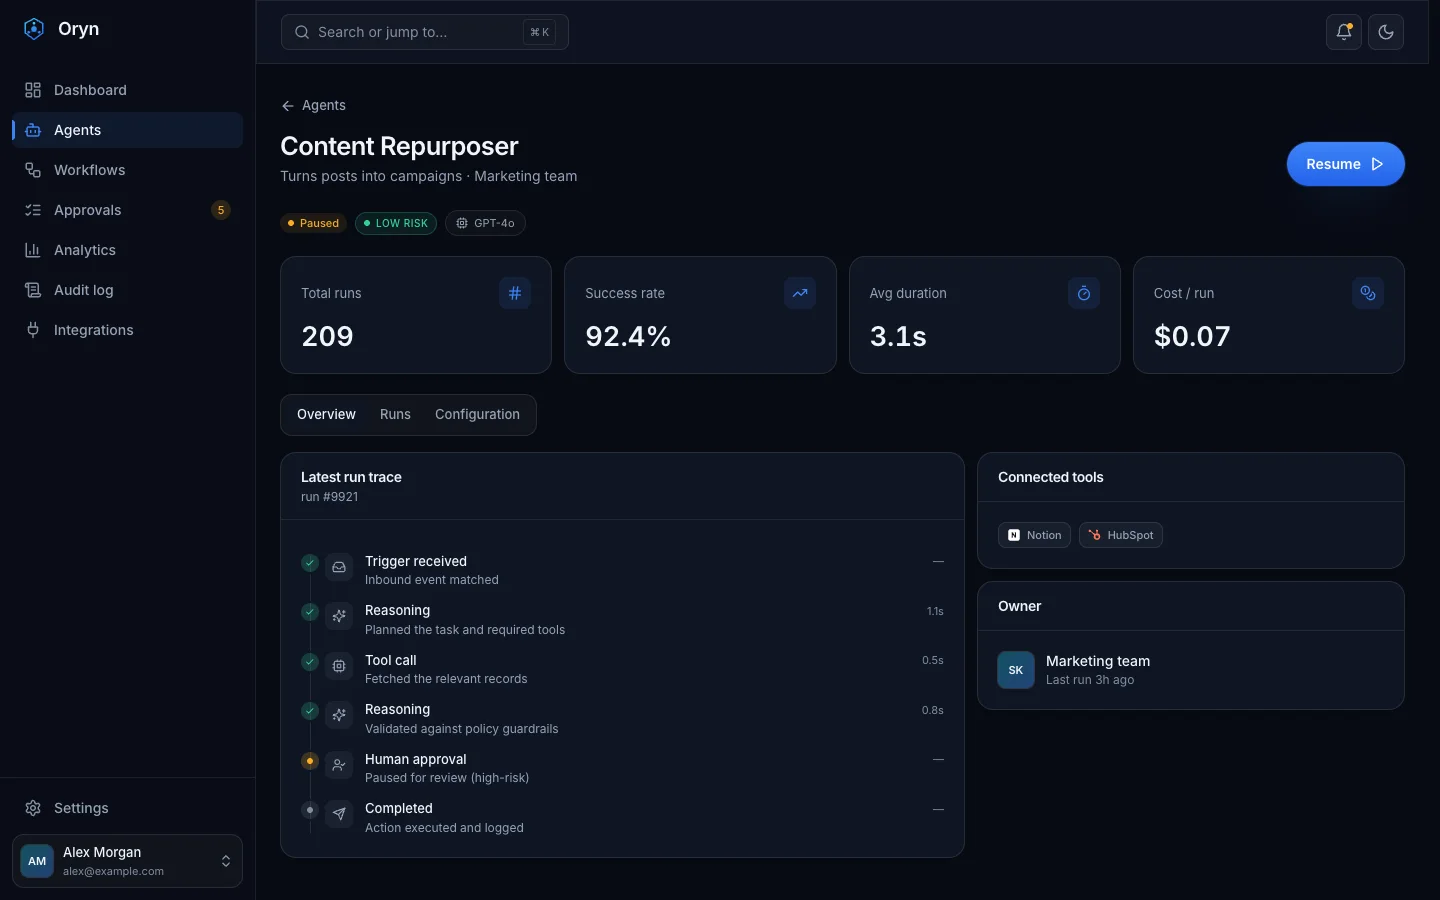Viewport: 1440px width, 900px height.
Task: Open the Audit log page
Action: [x=127, y=290]
